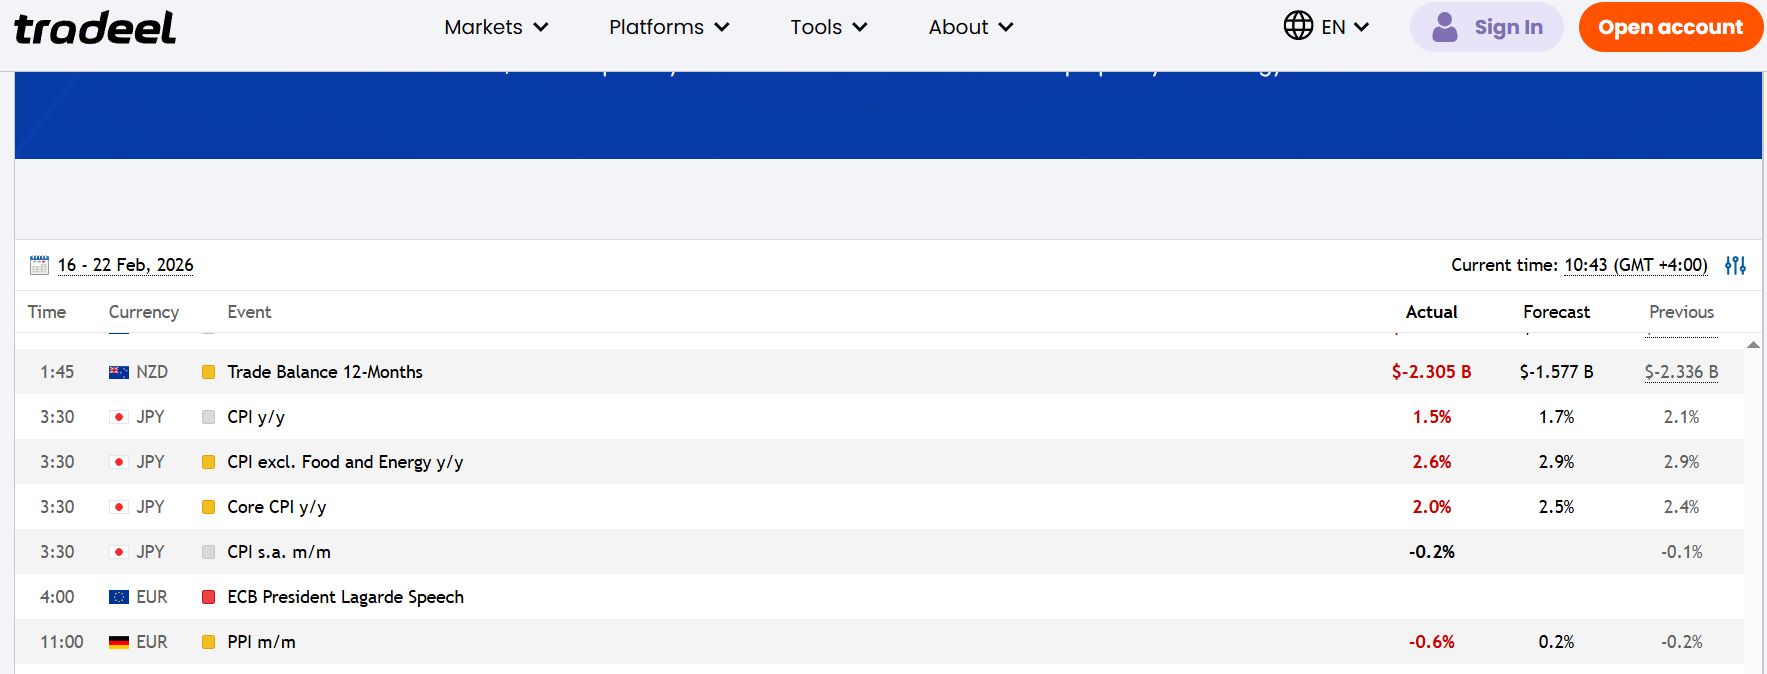Click the tradeel logo

tap(95, 28)
